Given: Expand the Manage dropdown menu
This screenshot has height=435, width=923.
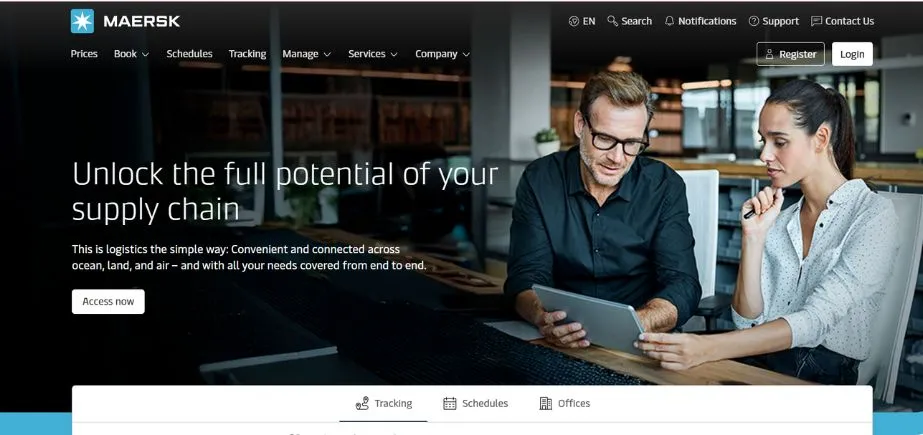Looking at the screenshot, I should click(x=307, y=54).
